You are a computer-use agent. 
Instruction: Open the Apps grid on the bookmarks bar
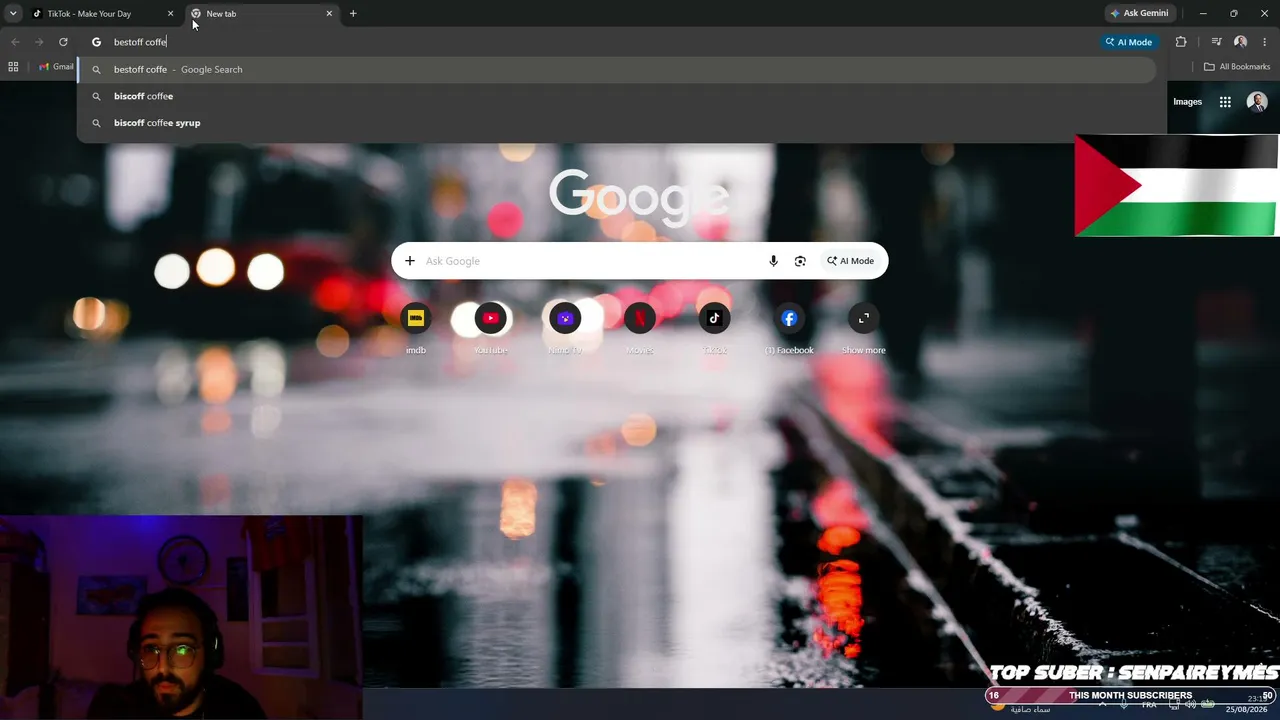coord(13,67)
